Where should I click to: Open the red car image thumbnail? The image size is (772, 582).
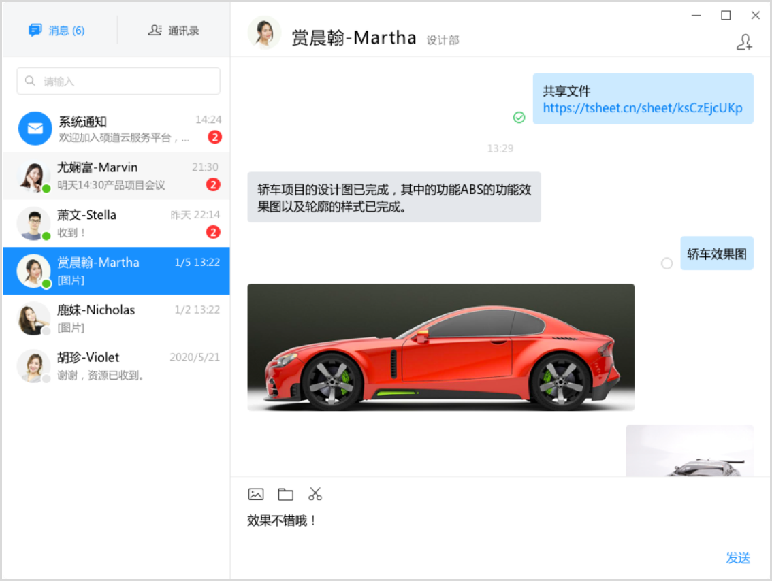point(441,347)
